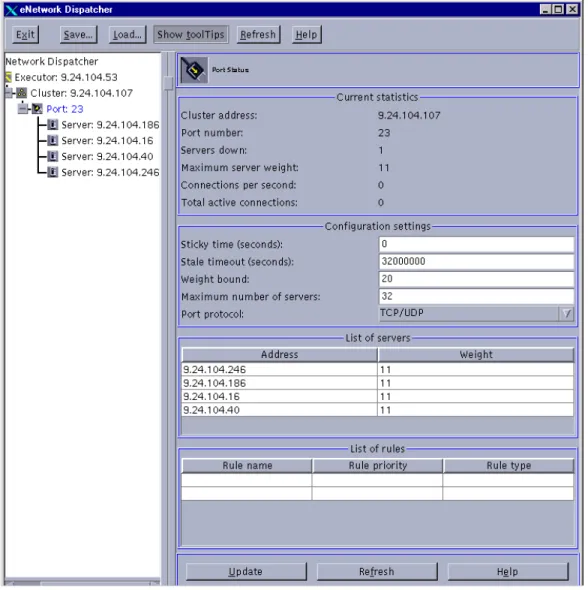Image resolution: width=588 pixels, height=590 pixels.
Task: Click the Stale timeout input field
Action: click(x=476, y=262)
